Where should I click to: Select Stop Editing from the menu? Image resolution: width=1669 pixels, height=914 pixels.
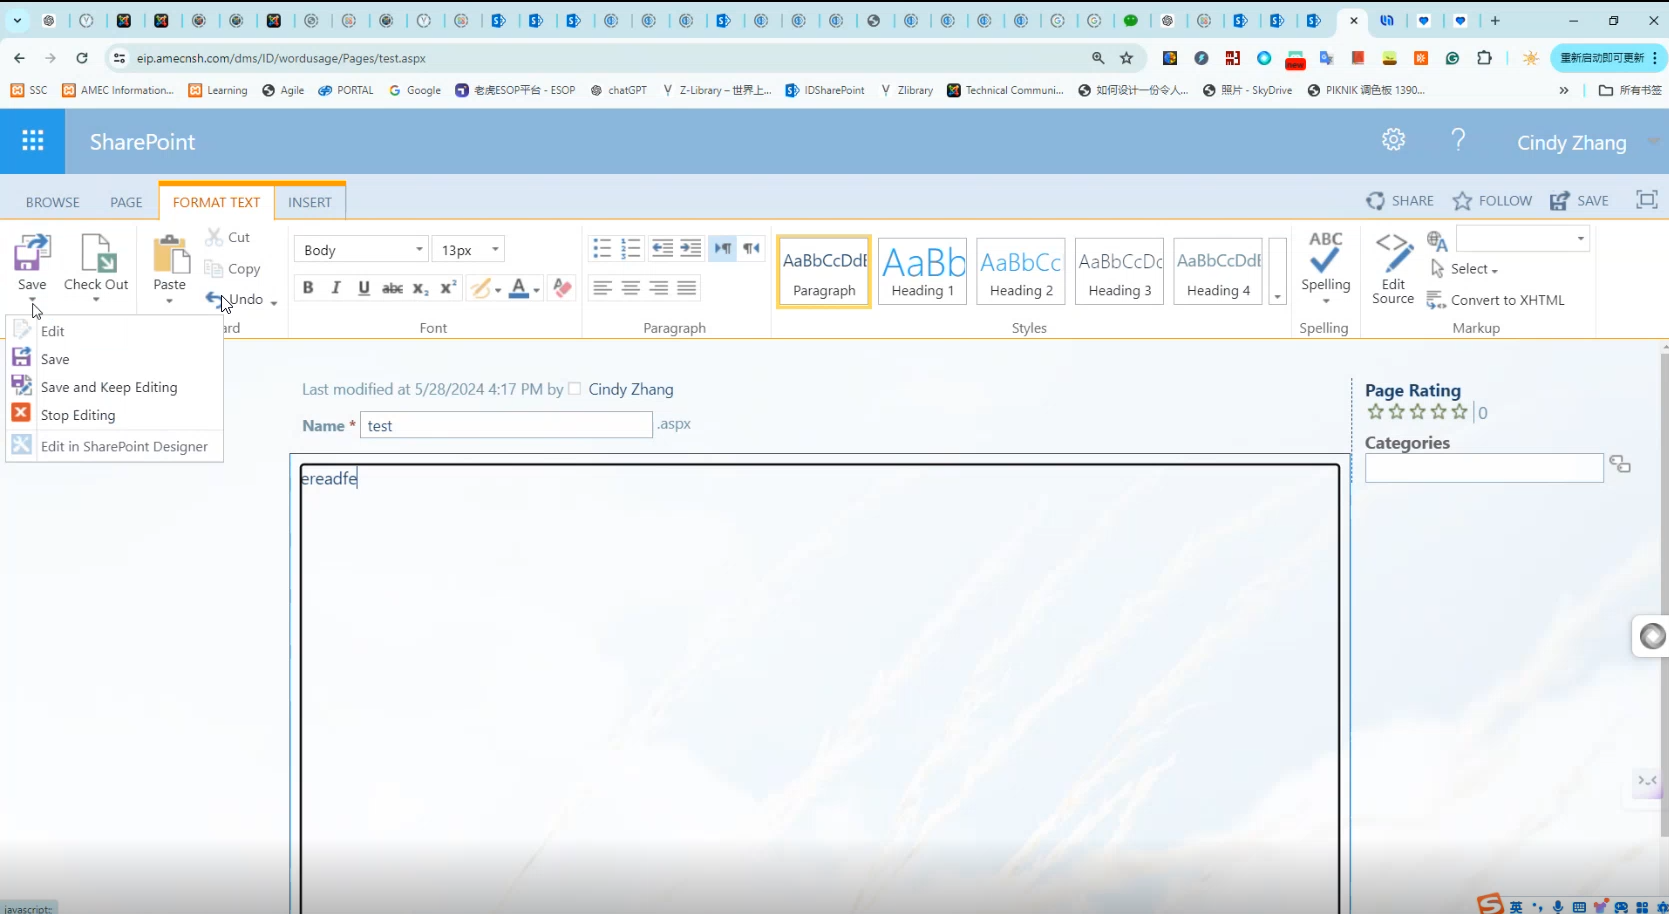pos(79,414)
